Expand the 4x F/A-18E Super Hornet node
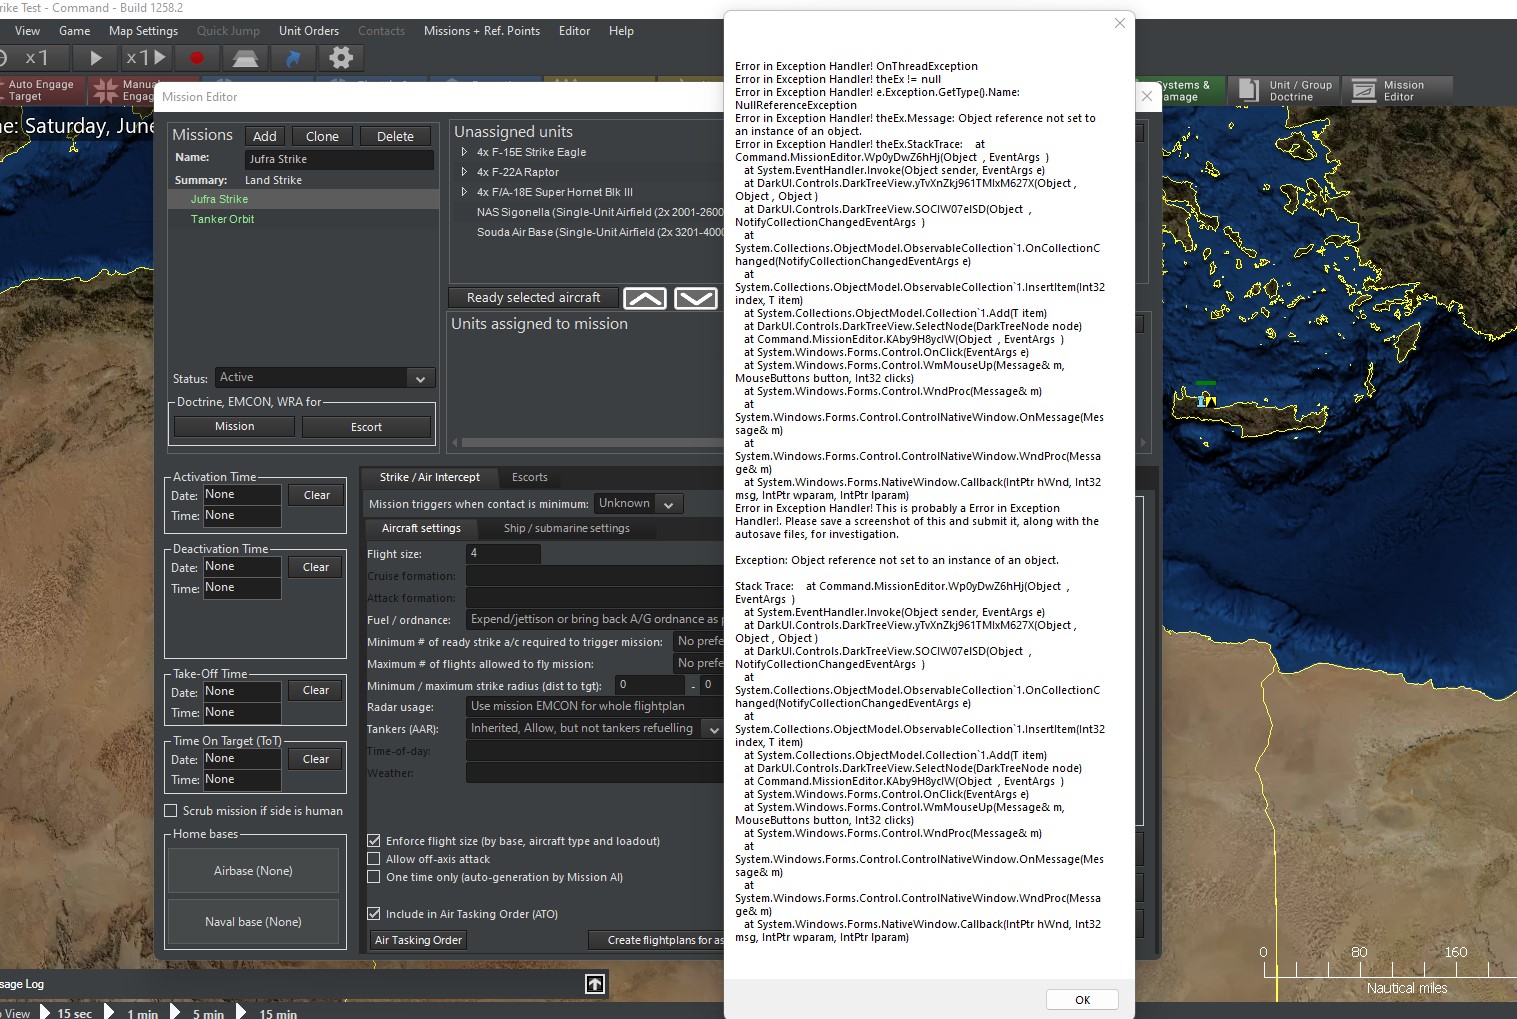Screen dimensions: 1517x1019 464,192
